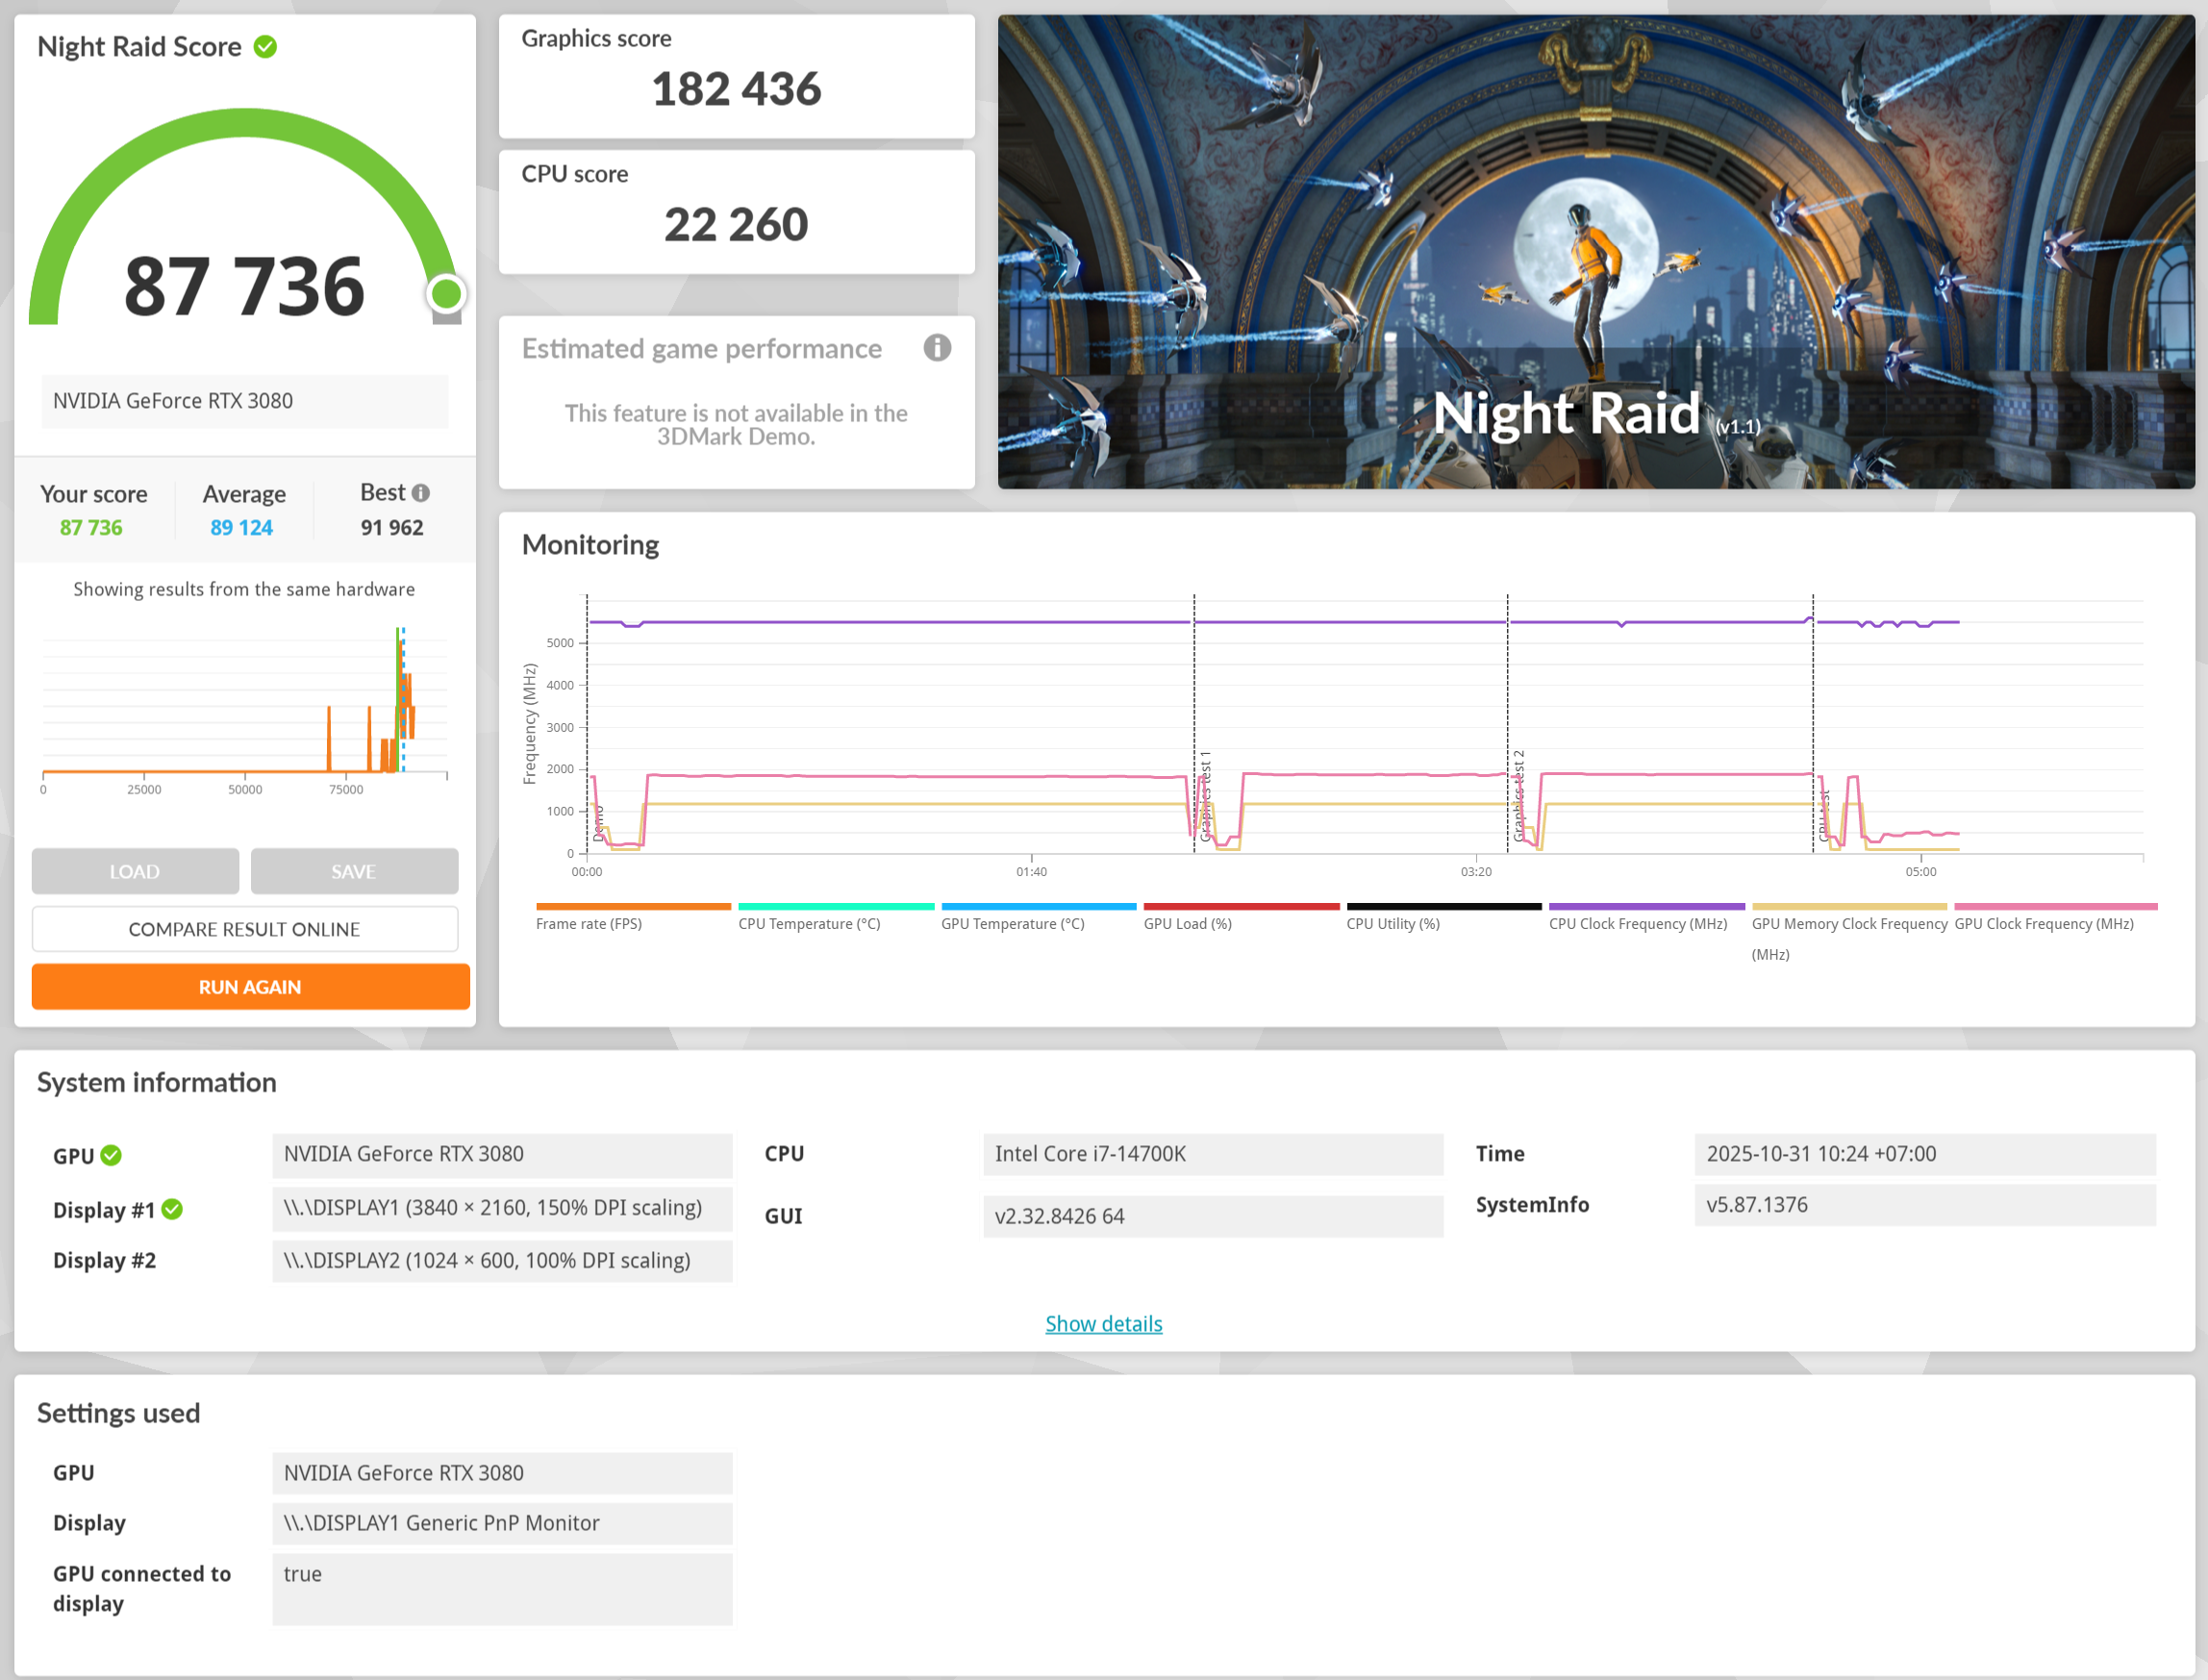The height and width of the screenshot is (1680, 2208).
Task: Click info icon next to Best score
Action: (421, 493)
